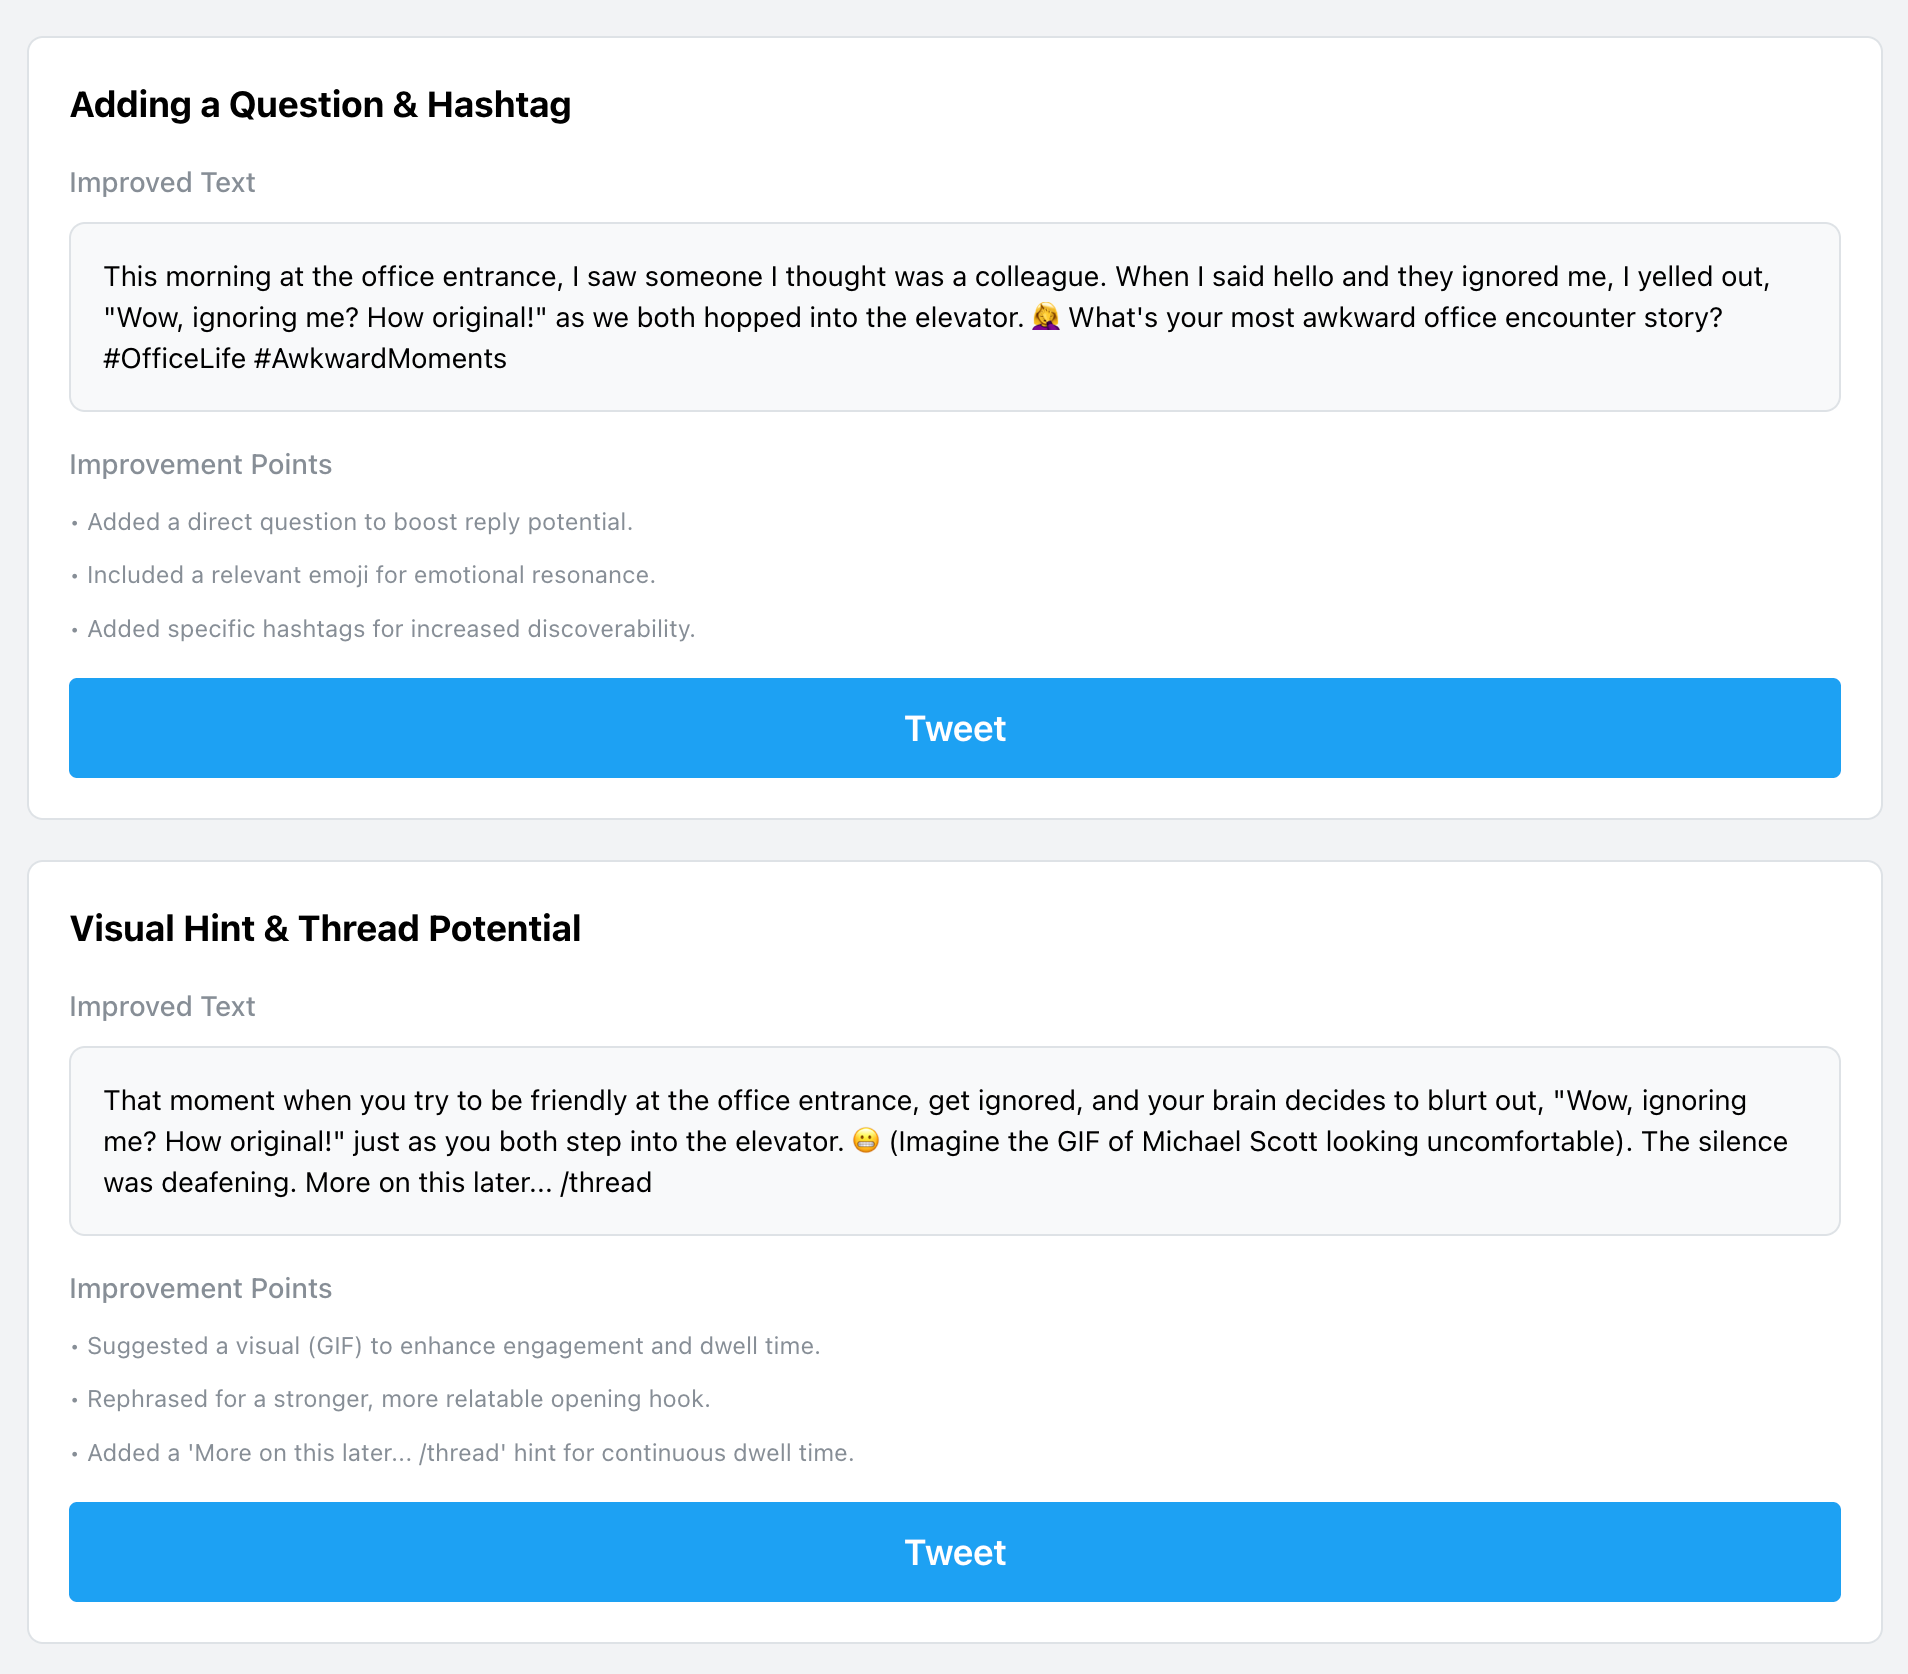The height and width of the screenshot is (1674, 1908).
Task: Click the first 'Improvement Points' label
Action: pyautogui.click(x=200, y=464)
